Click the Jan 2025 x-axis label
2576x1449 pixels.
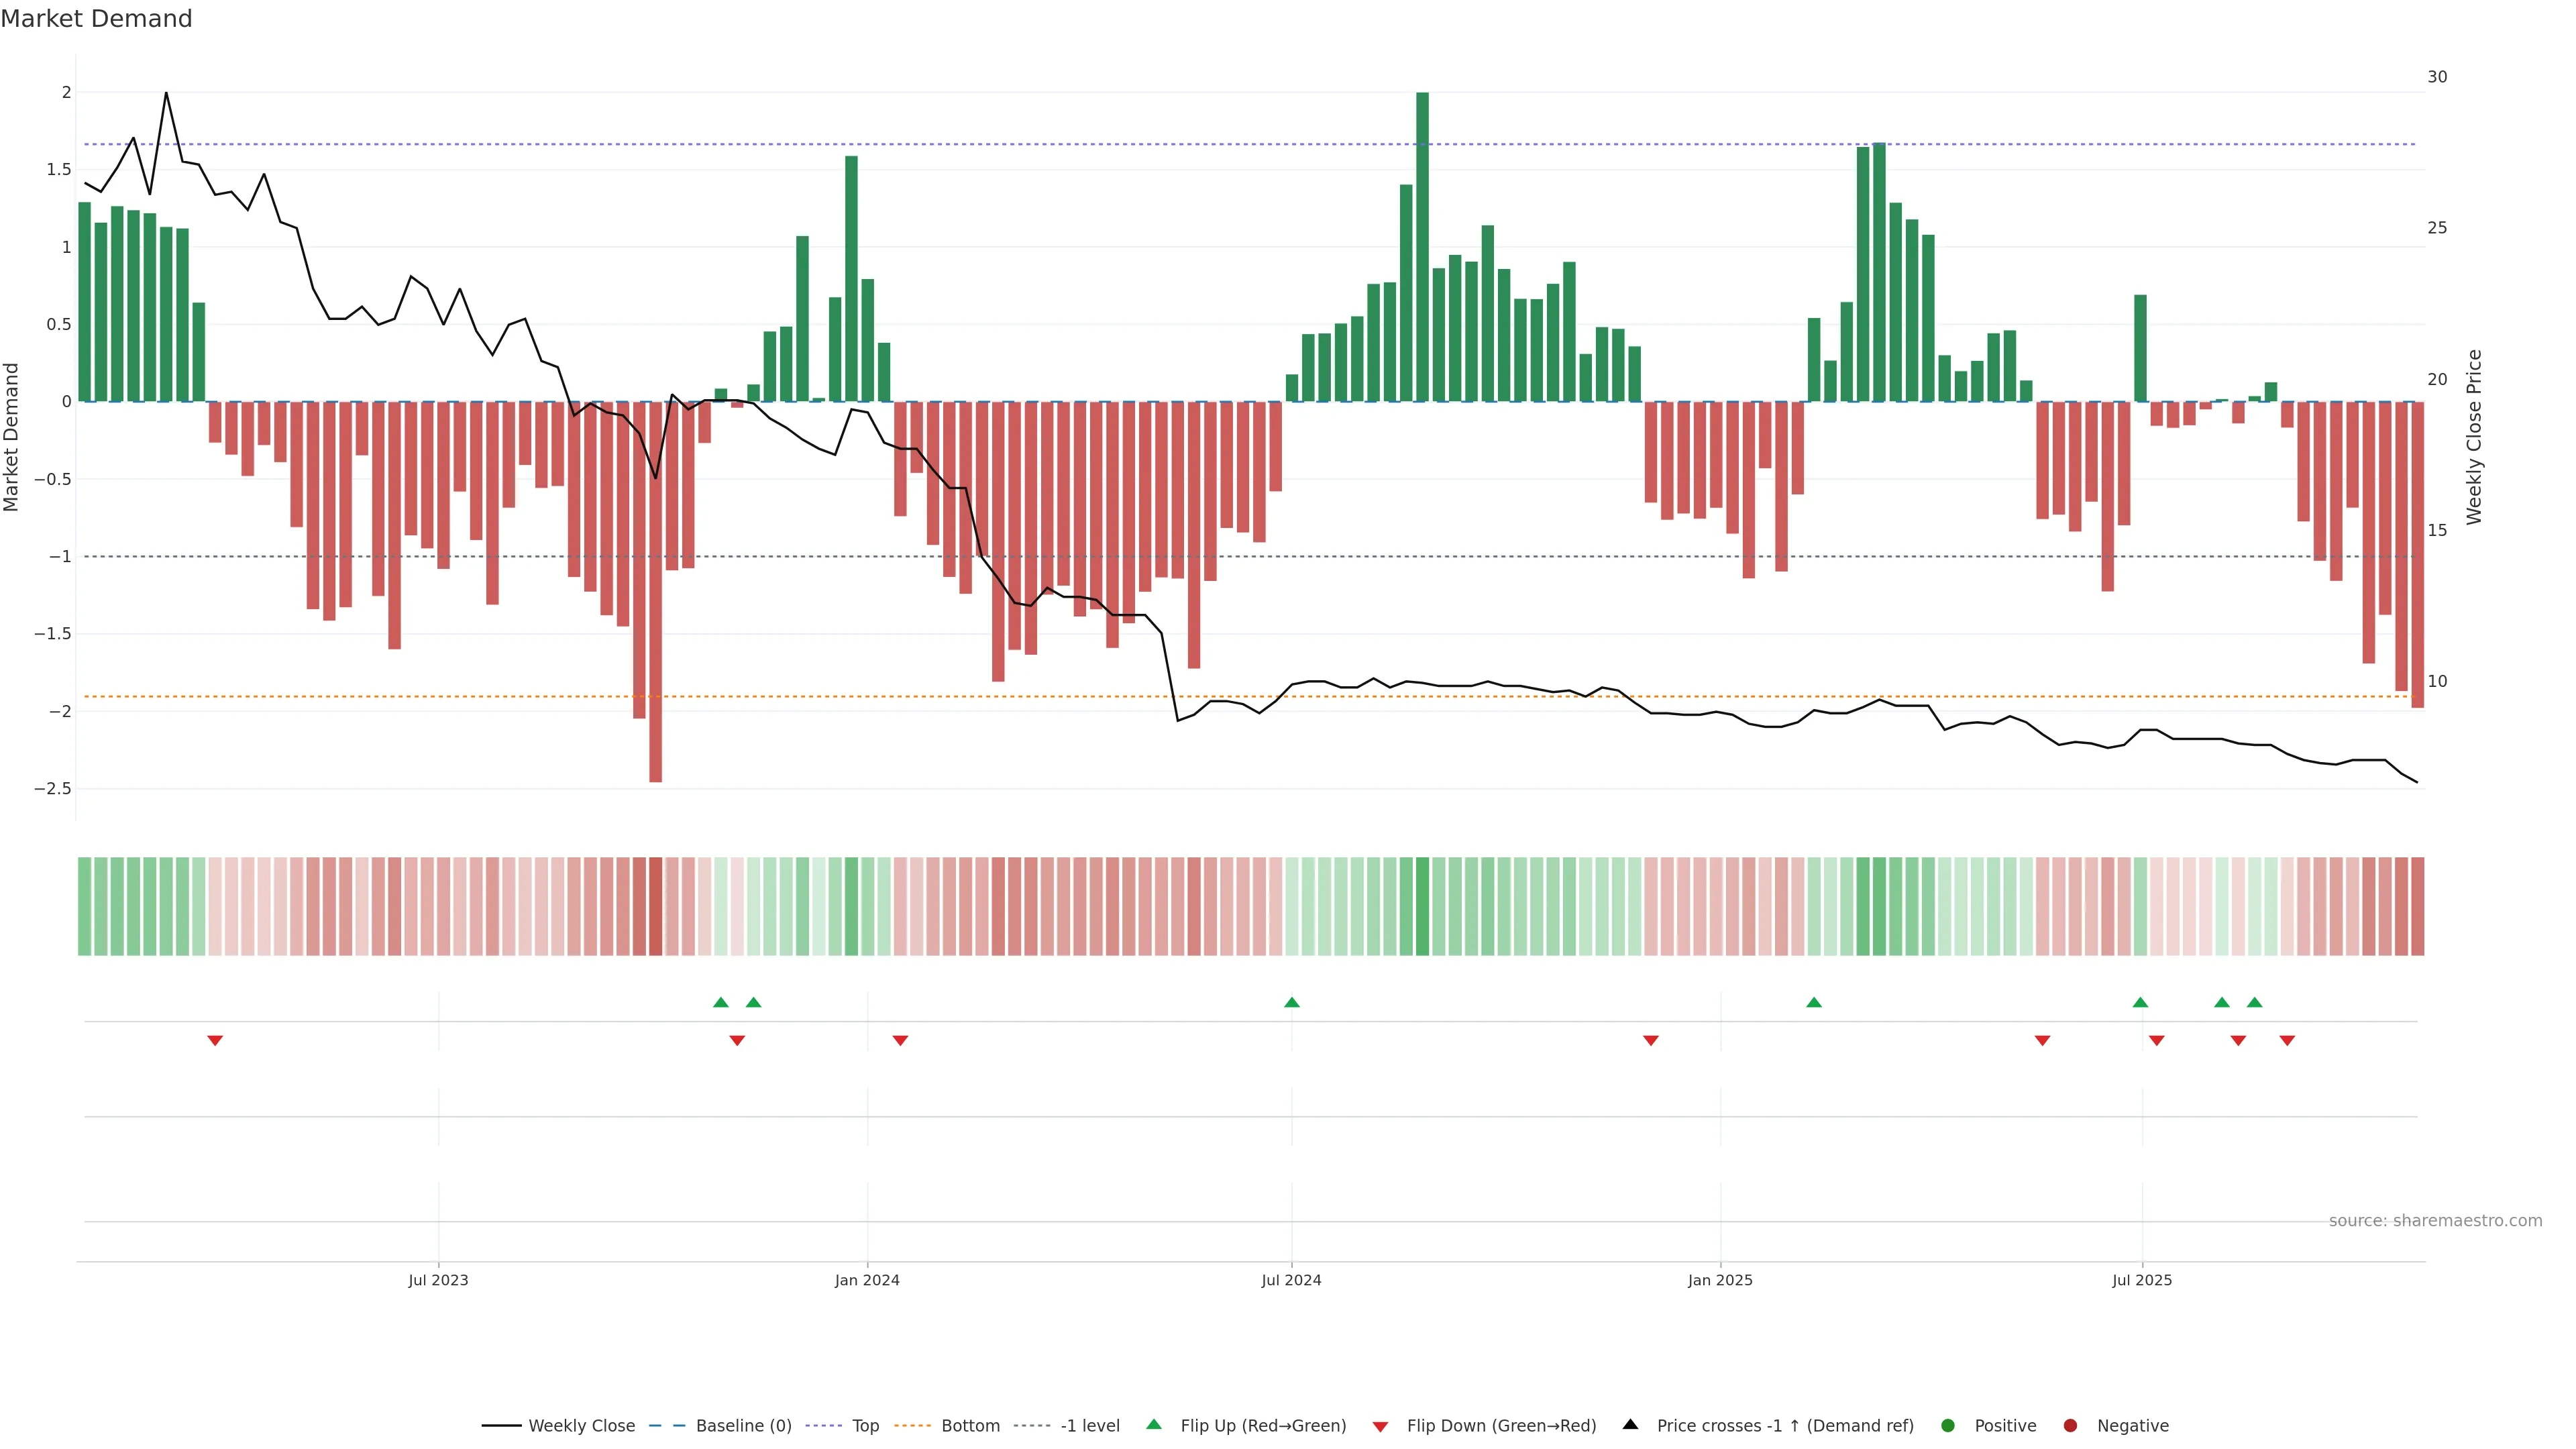pyautogui.click(x=1720, y=1280)
